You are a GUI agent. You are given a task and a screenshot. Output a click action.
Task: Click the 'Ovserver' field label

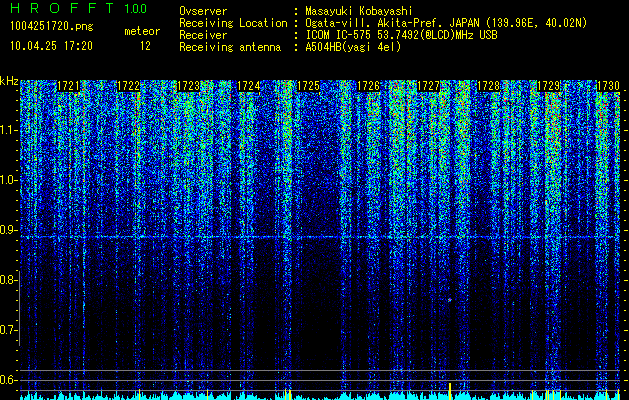[x=203, y=11]
